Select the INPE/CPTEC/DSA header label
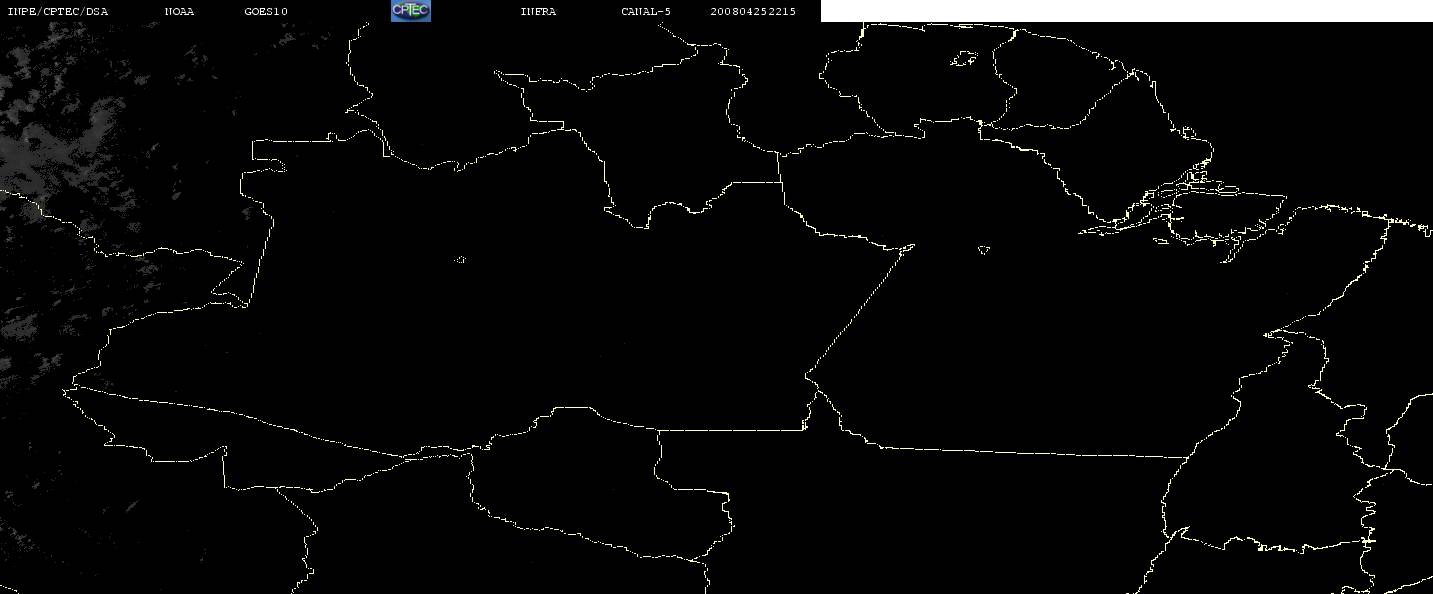Image resolution: width=1433 pixels, height=594 pixels. click(x=58, y=11)
